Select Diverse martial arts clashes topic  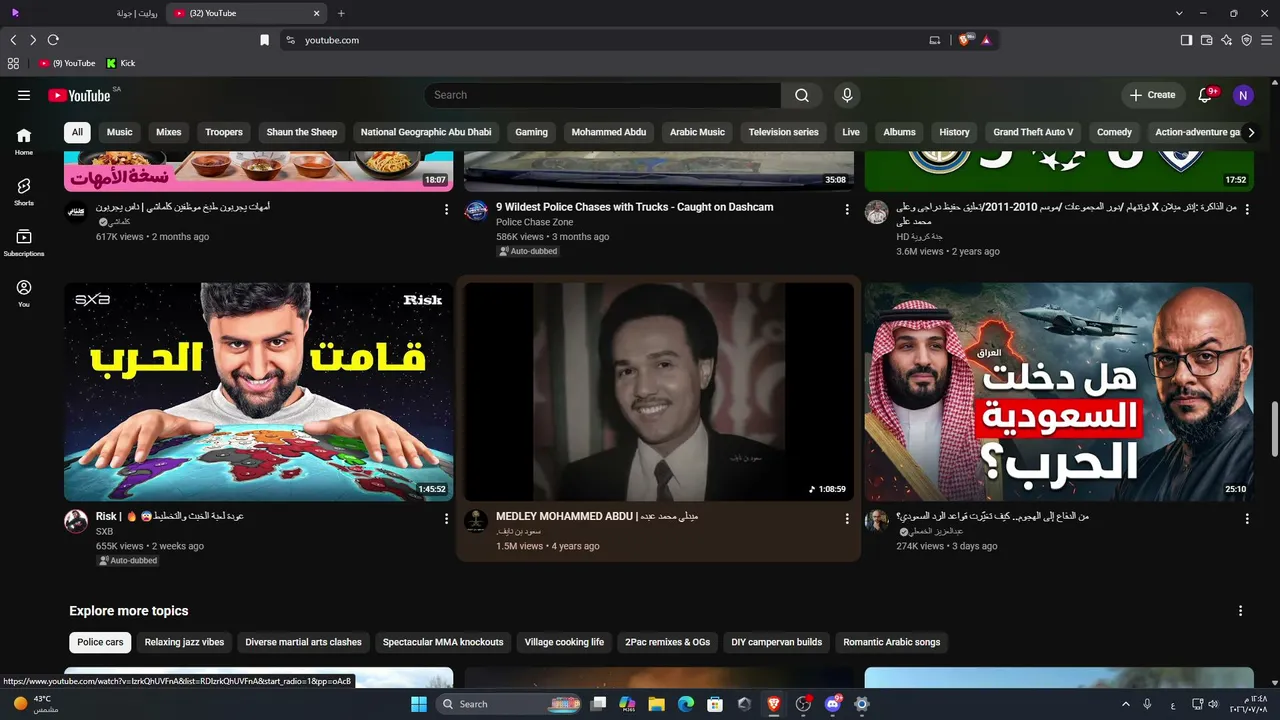303,642
